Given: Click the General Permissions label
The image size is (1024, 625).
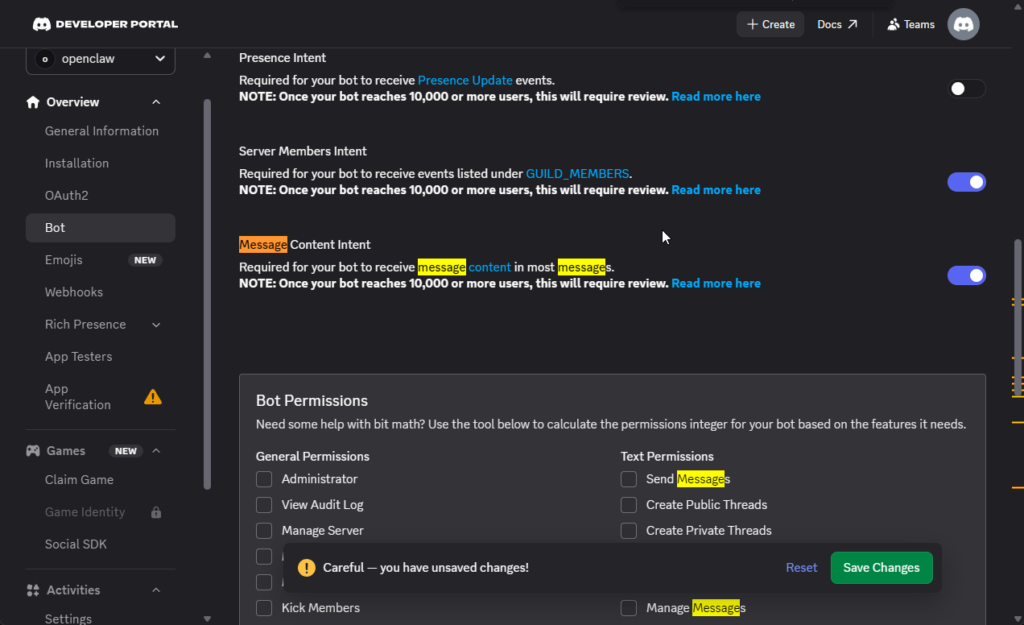Looking at the screenshot, I should 312,457.
